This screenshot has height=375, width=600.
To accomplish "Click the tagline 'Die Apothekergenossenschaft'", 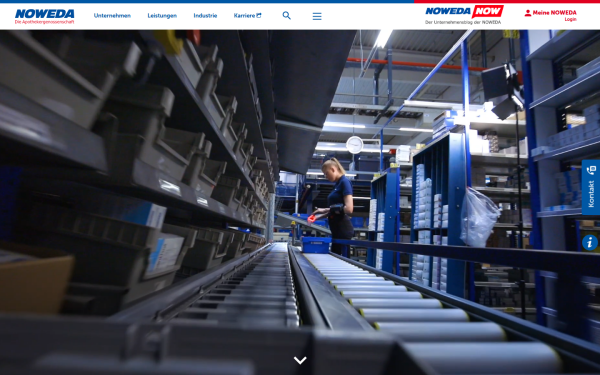I will (44, 22).
